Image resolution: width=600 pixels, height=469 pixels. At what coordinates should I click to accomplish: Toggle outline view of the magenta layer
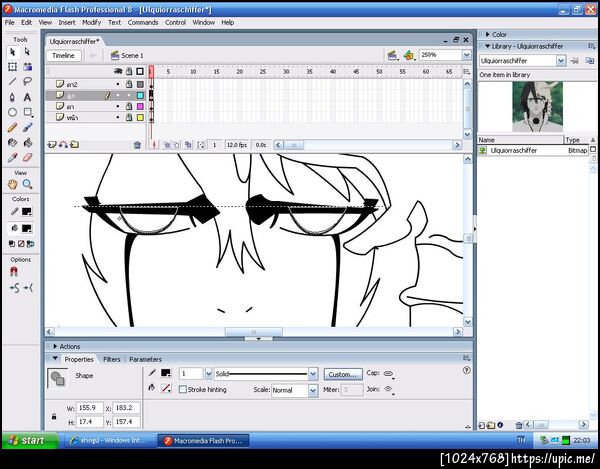coord(140,106)
